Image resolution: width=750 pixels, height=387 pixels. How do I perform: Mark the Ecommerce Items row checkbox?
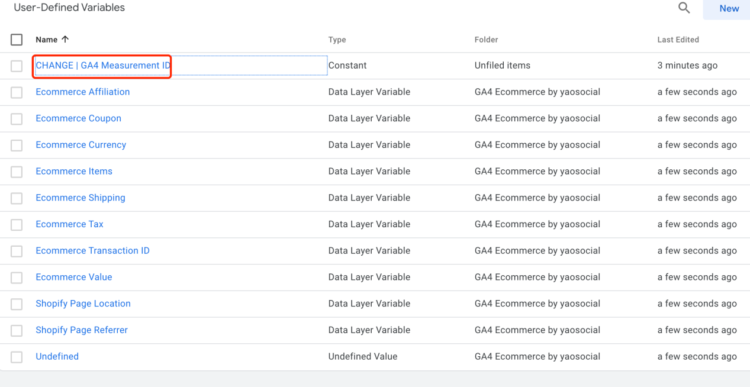[x=17, y=172]
